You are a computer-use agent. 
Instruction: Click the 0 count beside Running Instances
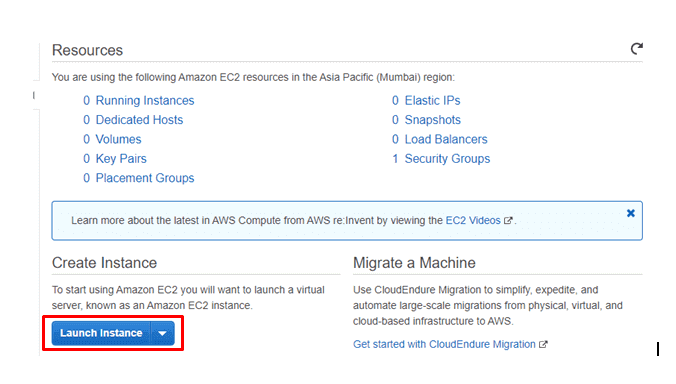(87, 100)
